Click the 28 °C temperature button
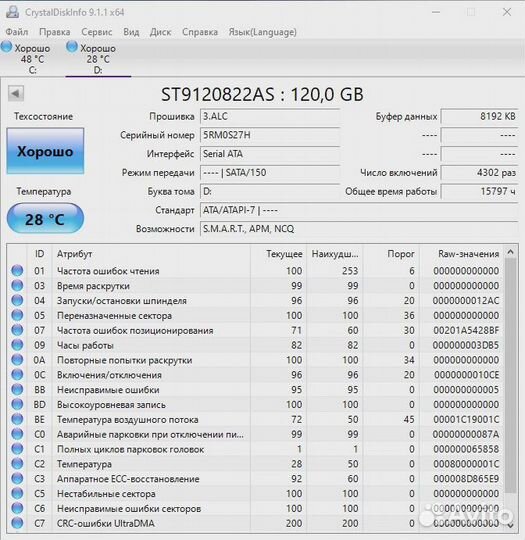Image resolution: width=525 pixels, height=540 pixels. (x=45, y=219)
